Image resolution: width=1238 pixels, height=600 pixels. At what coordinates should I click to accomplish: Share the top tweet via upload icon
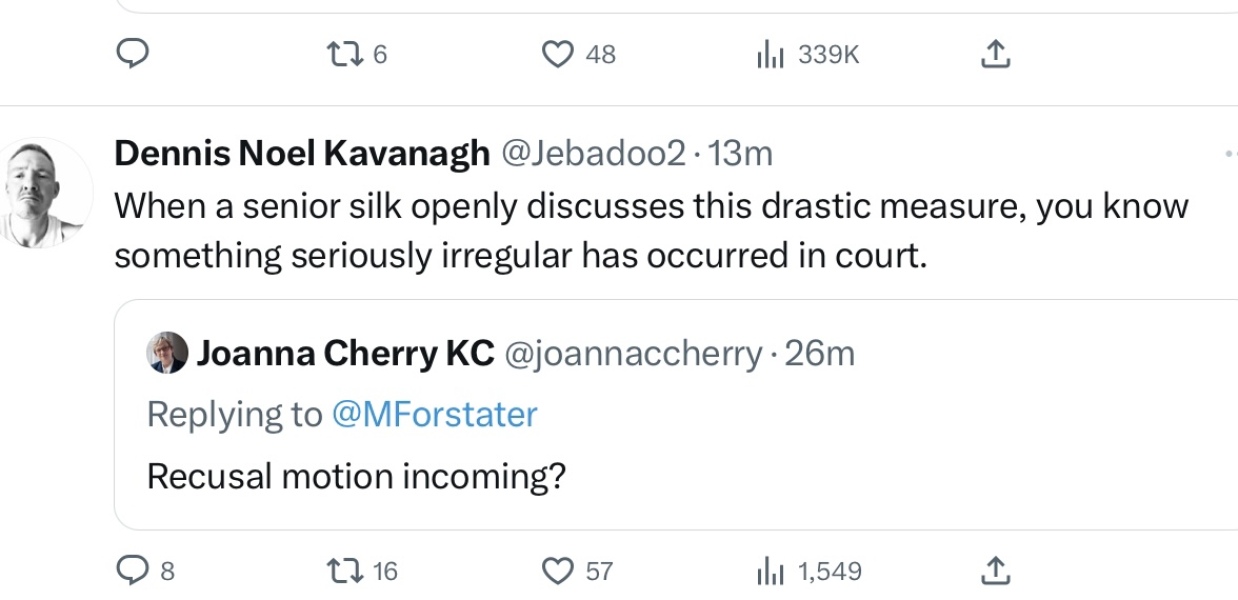995,54
